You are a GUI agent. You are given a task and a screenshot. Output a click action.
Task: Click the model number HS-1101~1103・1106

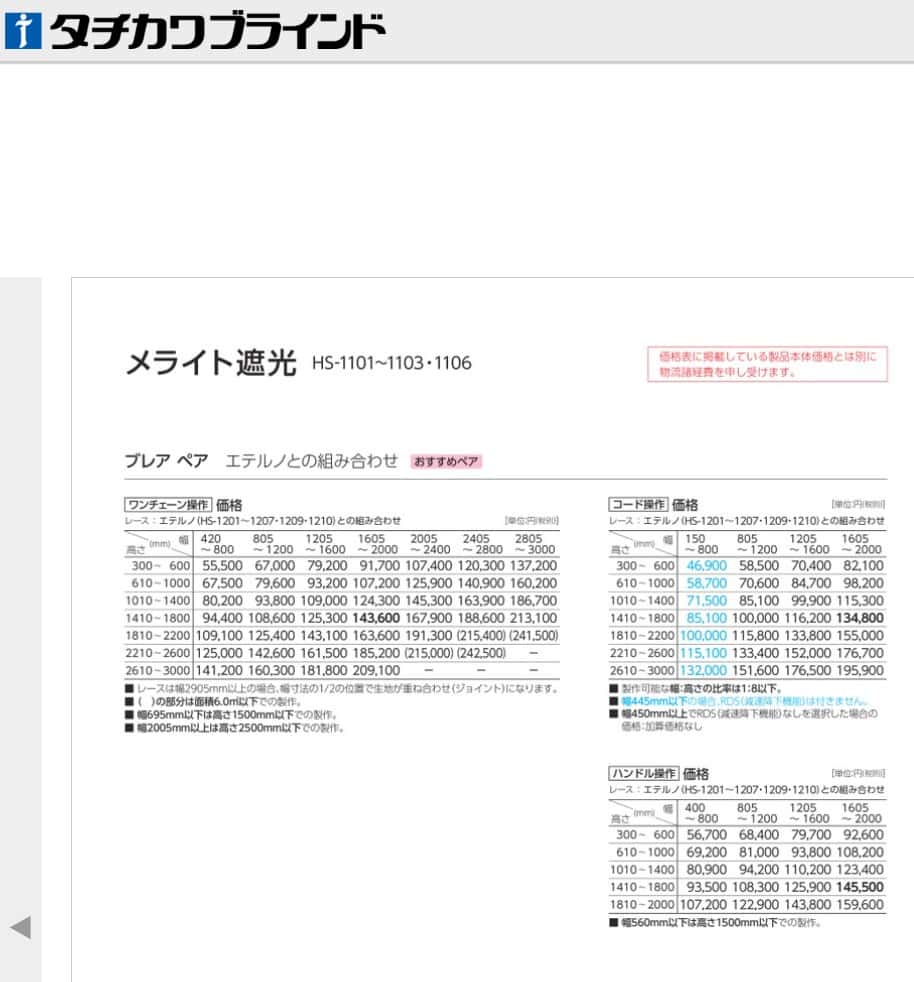click(x=392, y=363)
